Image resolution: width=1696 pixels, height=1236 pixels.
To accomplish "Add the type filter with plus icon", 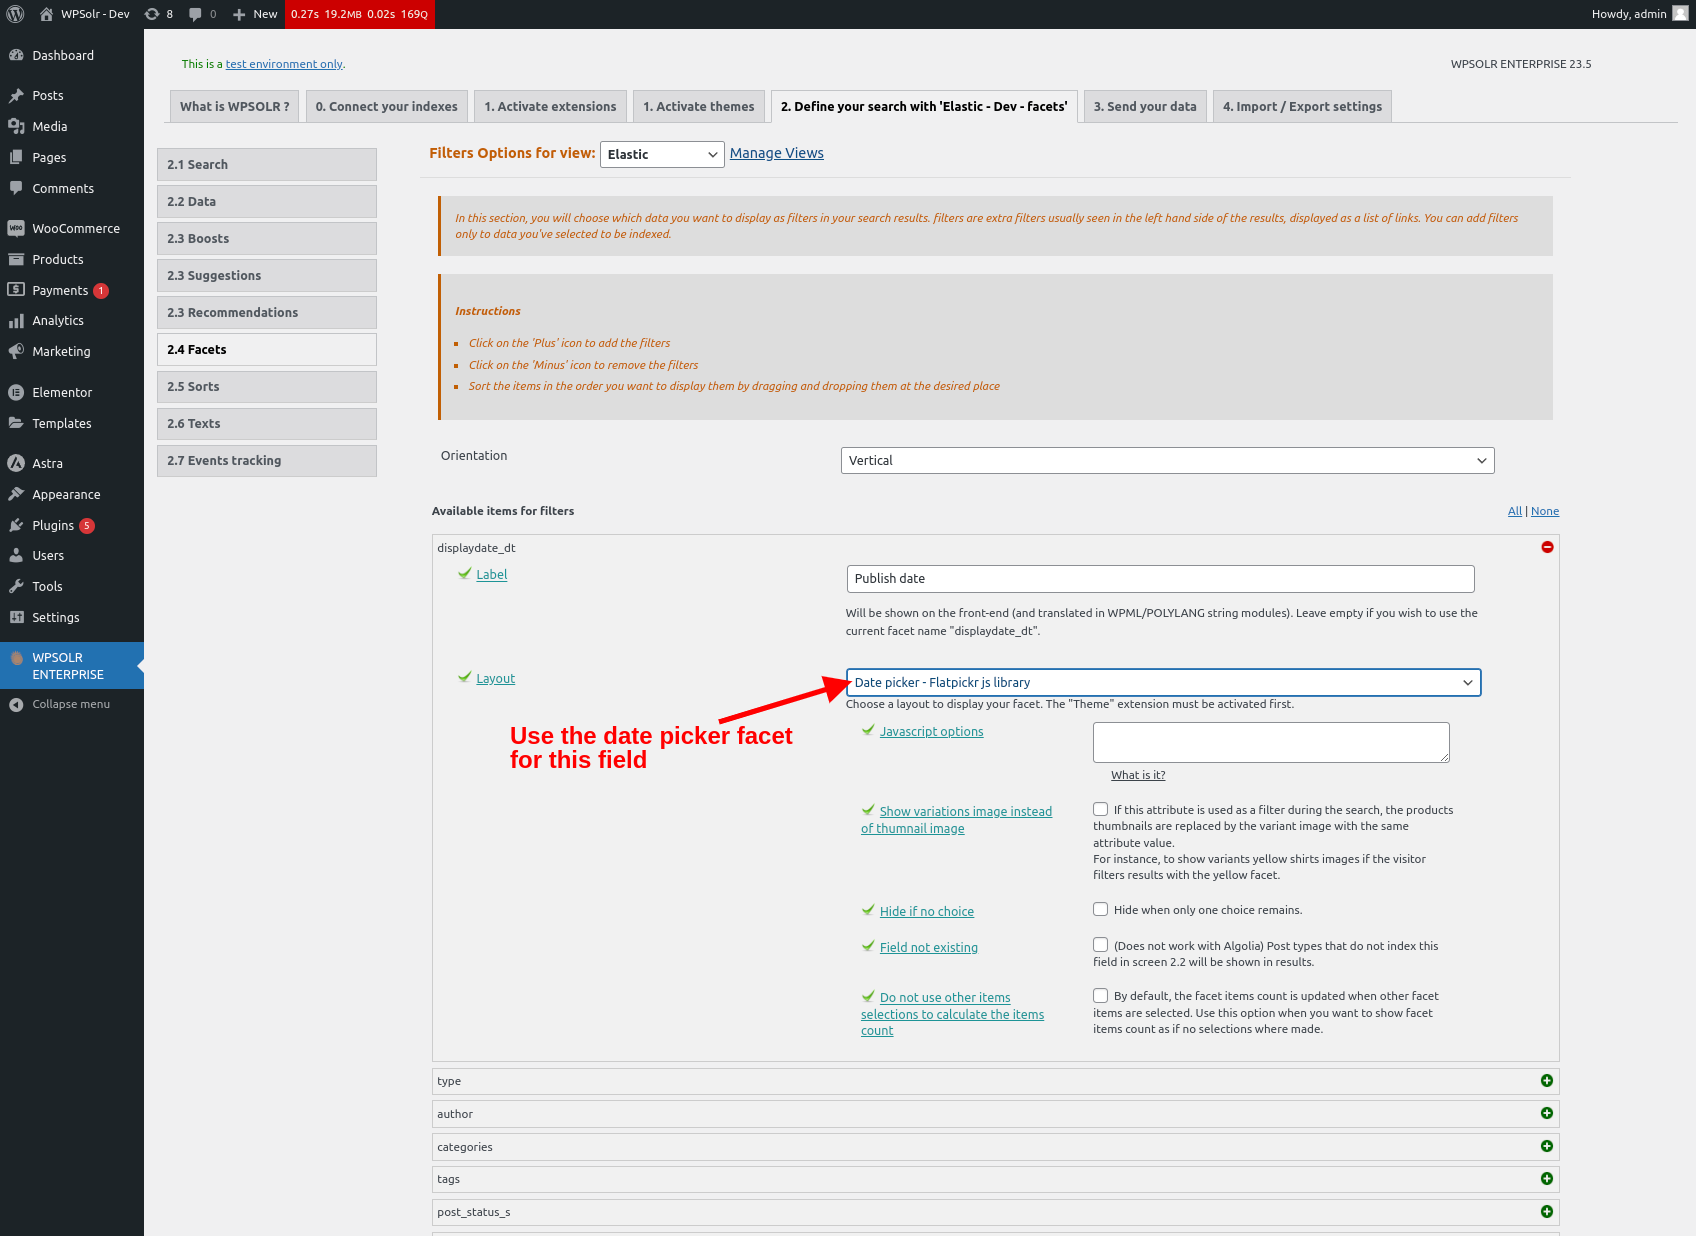I will (1547, 1081).
